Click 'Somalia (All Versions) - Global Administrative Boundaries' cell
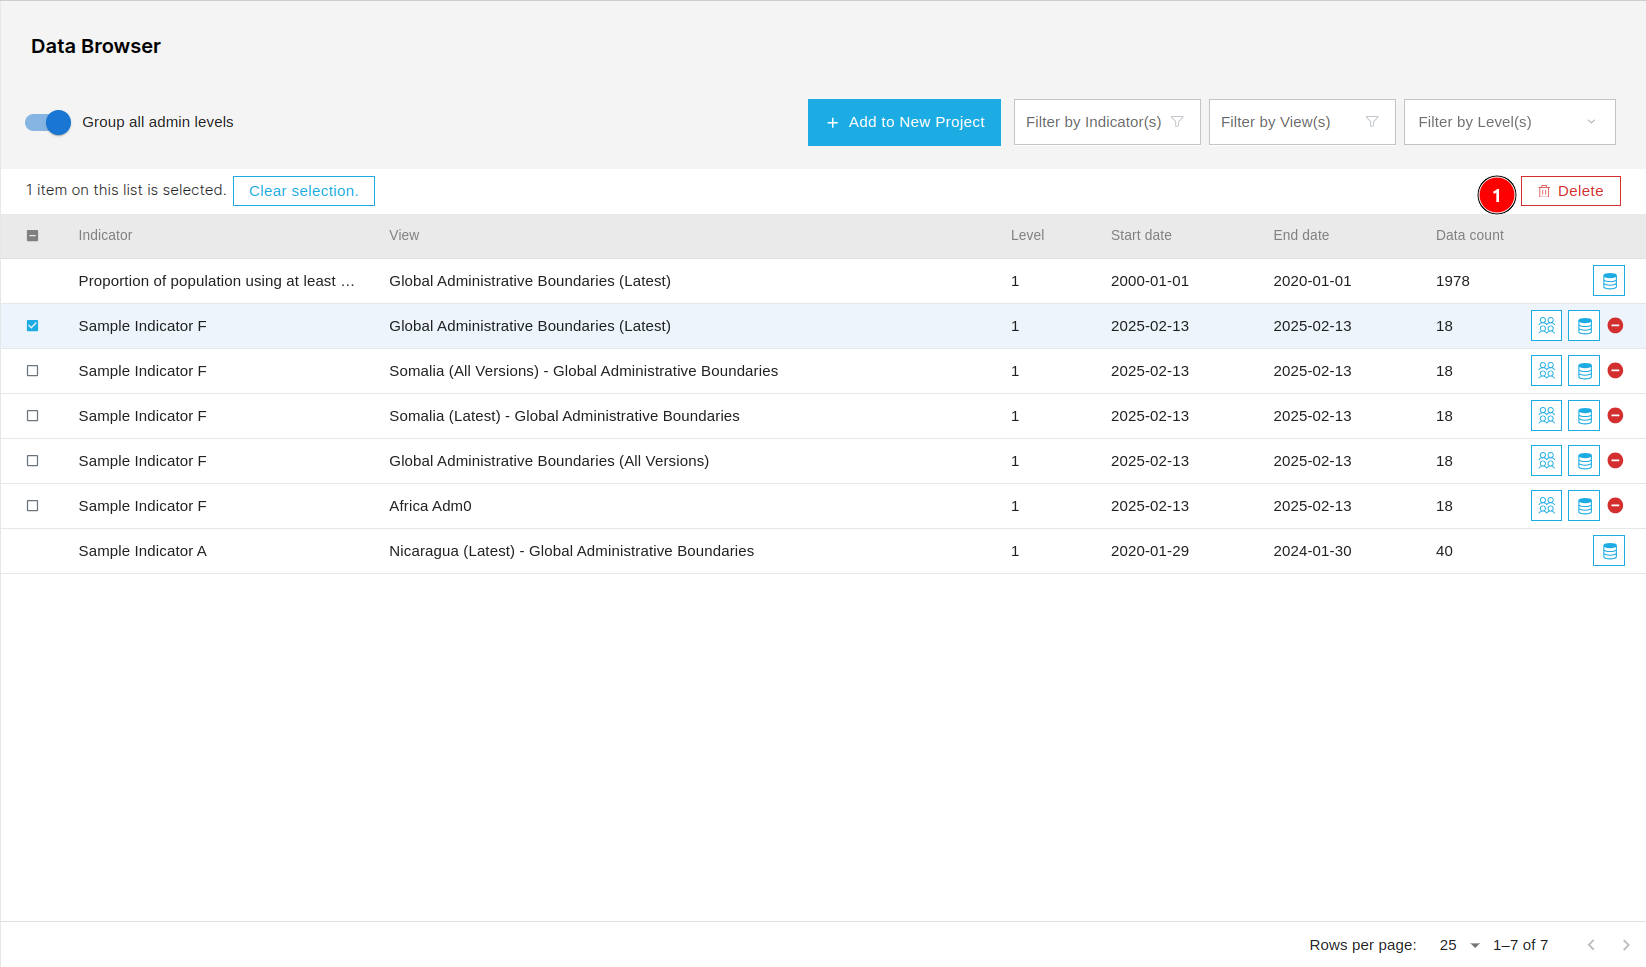The image size is (1646, 967). (584, 371)
